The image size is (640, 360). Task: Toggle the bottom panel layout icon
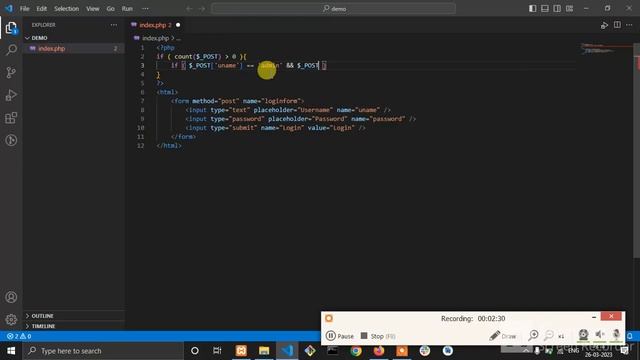pyautogui.click(x=545, y=9)
